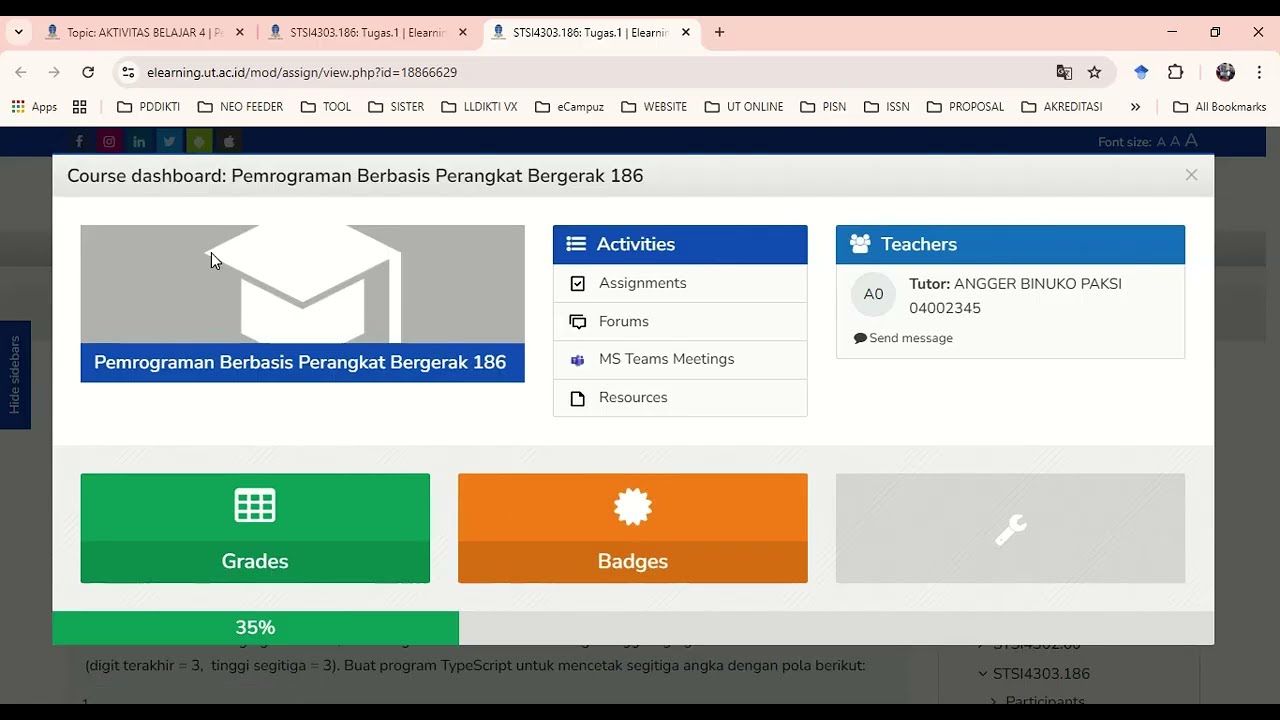Viewport: 1280px width, 720px height.
Task: Click the course title banner
Action: (302, 362)
